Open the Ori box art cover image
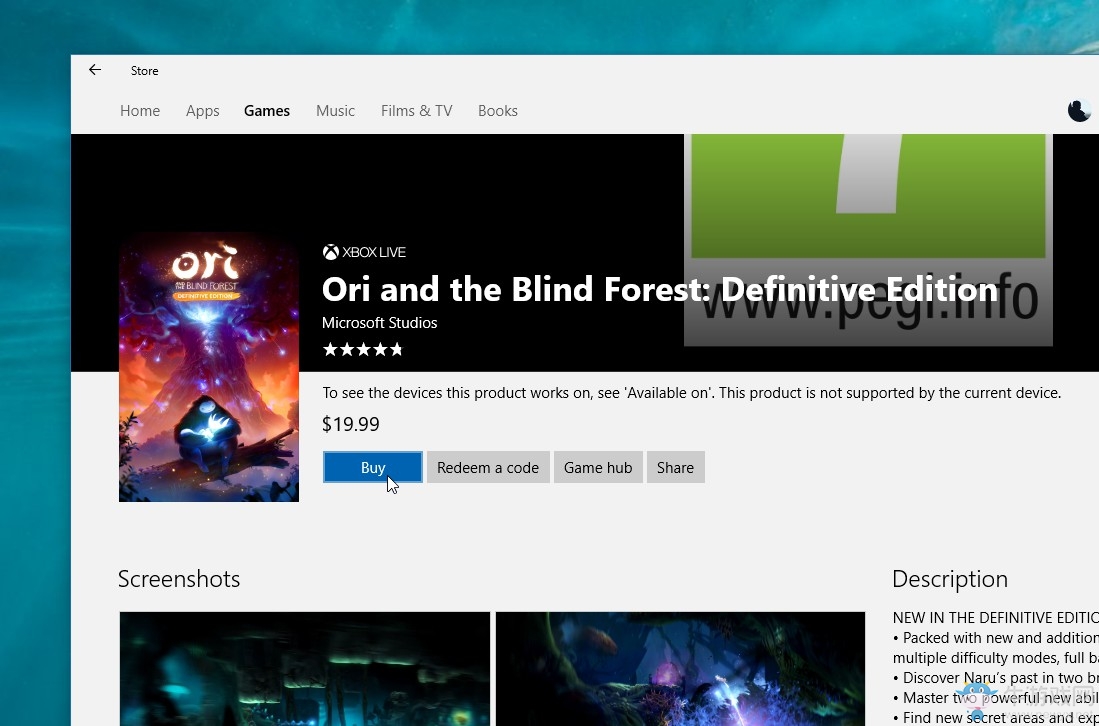The image size is (1099, 726). point(209,367)
